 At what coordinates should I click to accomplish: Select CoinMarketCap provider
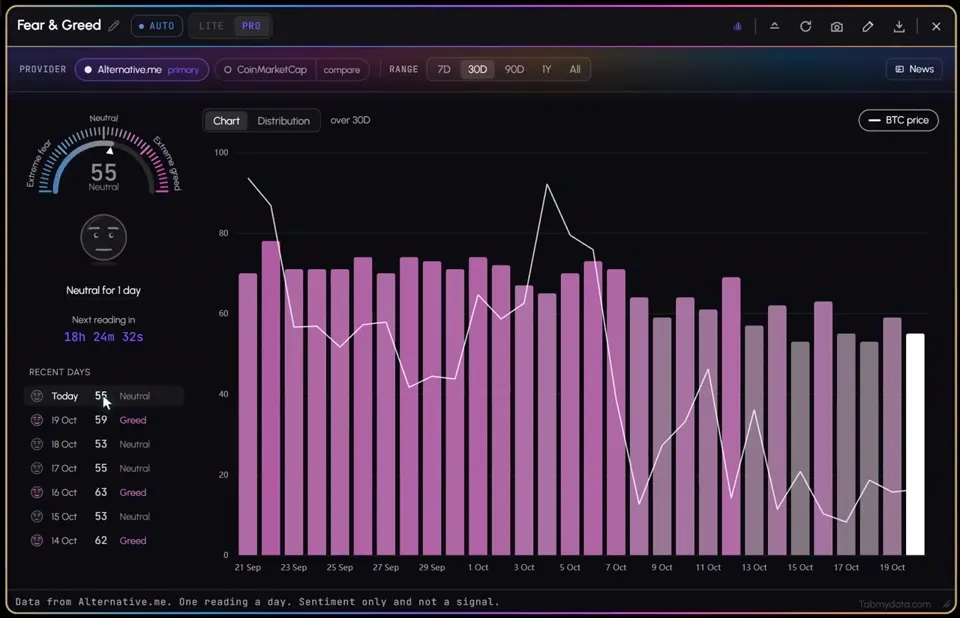(265, 69)
